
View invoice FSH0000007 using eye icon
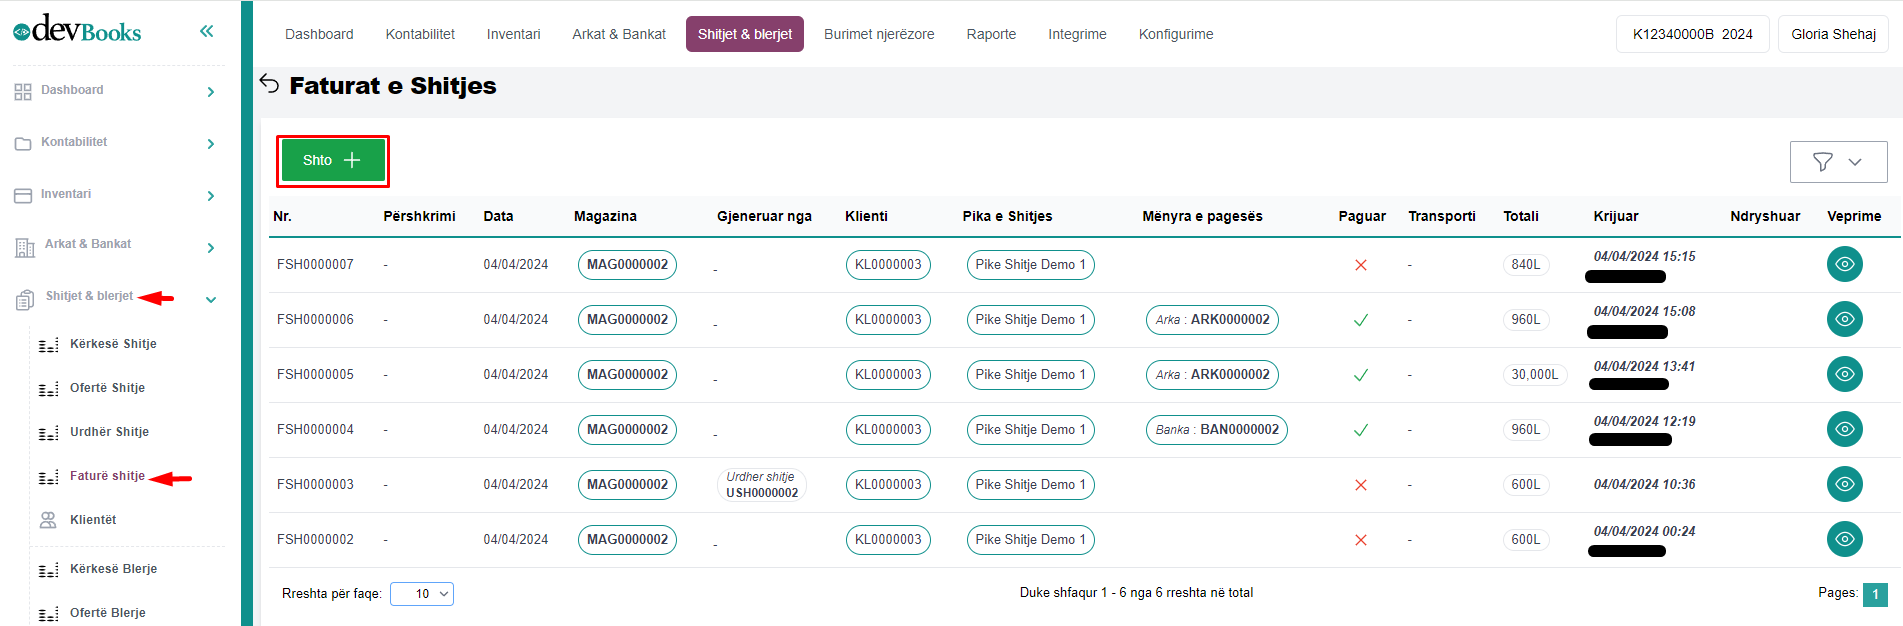[x=1844, y=264]
